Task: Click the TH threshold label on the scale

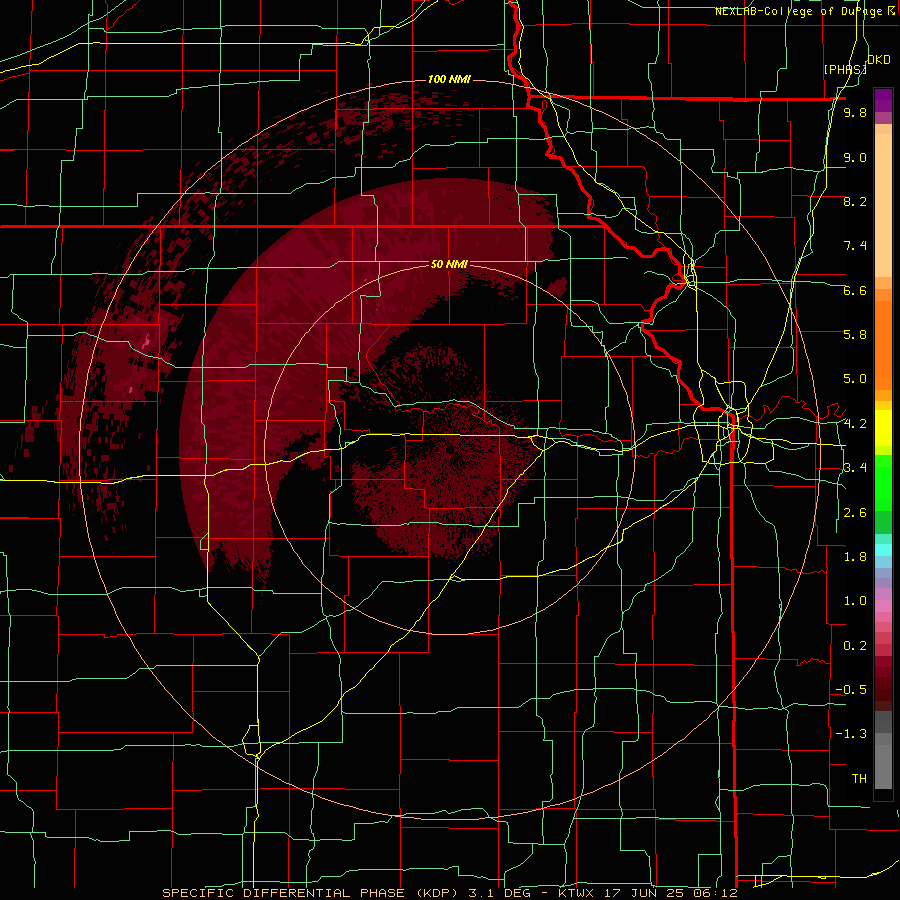Action: coord(859,778)
